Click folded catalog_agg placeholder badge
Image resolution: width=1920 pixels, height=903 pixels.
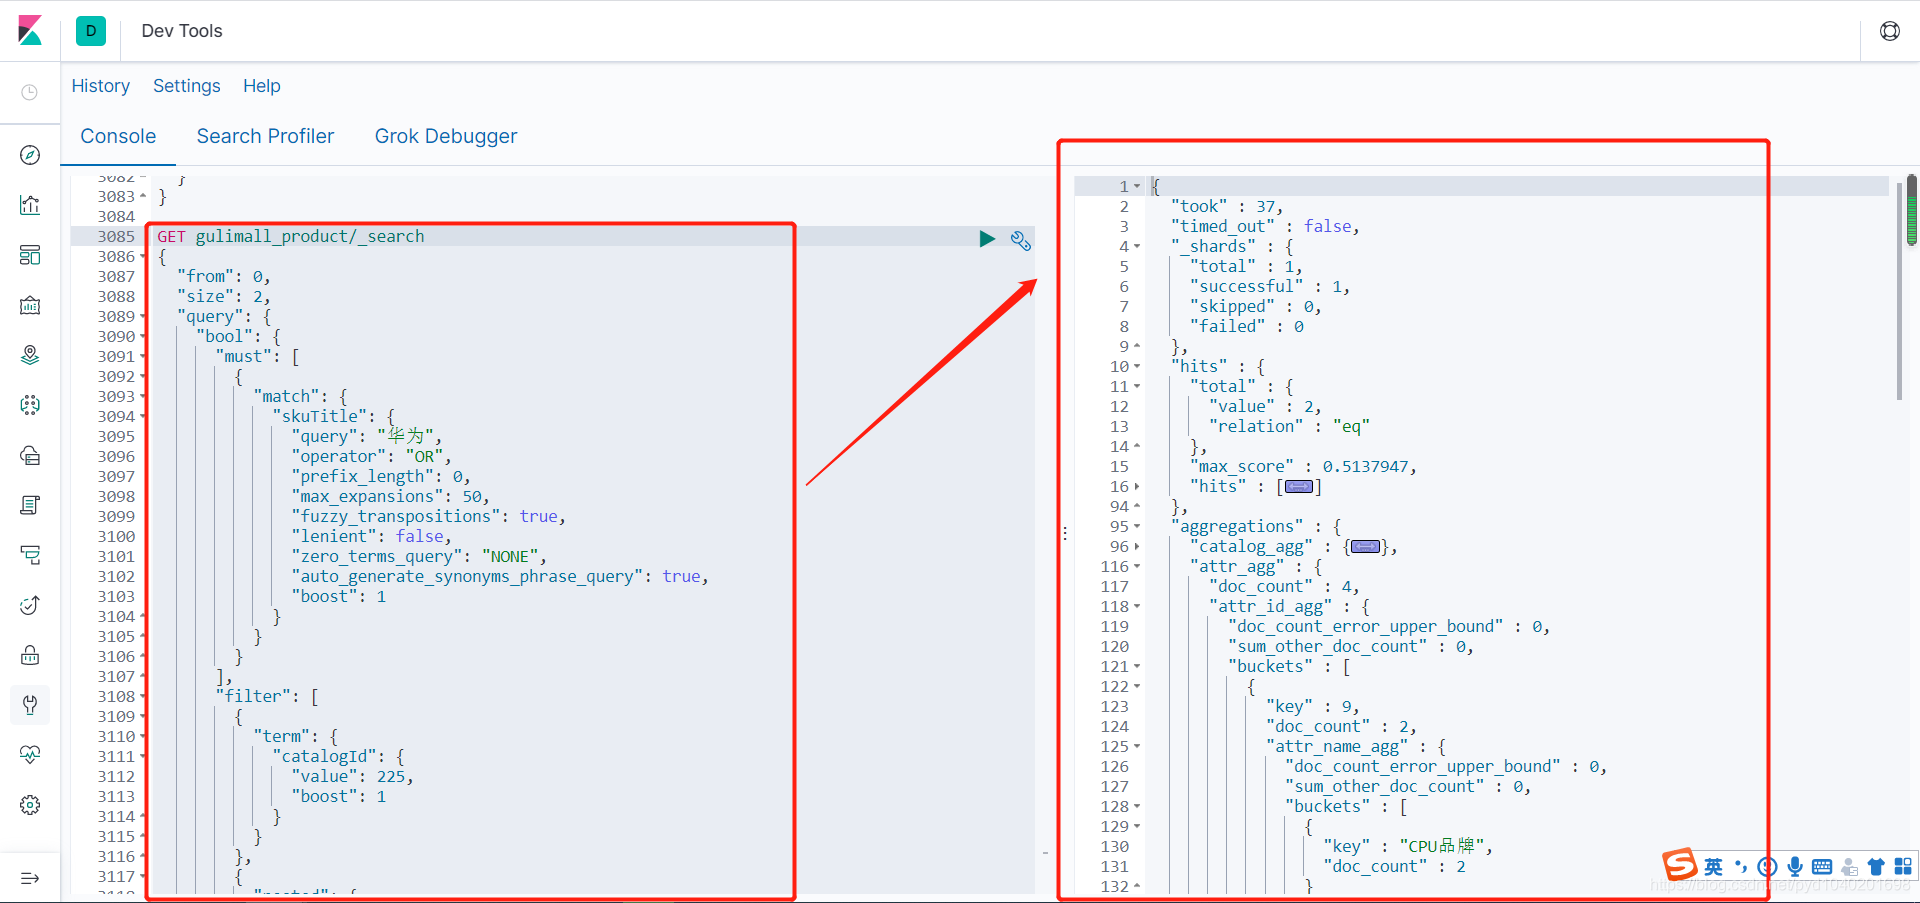(x=1366, y=547)
